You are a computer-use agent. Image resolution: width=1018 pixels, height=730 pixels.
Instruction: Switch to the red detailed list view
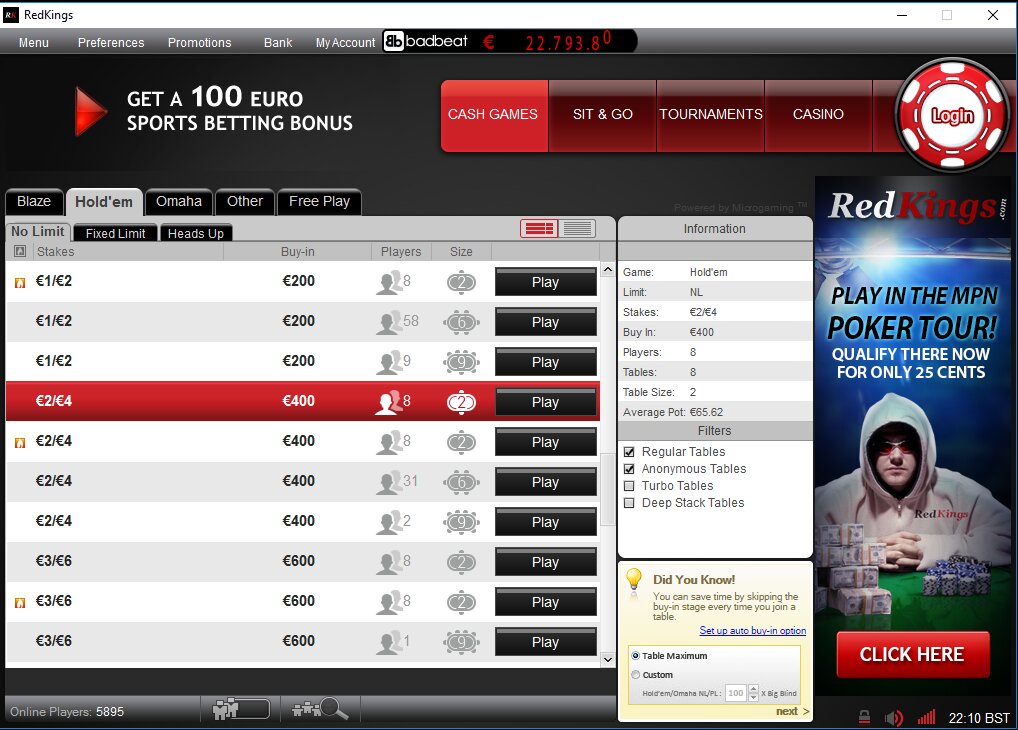point(539,228)
